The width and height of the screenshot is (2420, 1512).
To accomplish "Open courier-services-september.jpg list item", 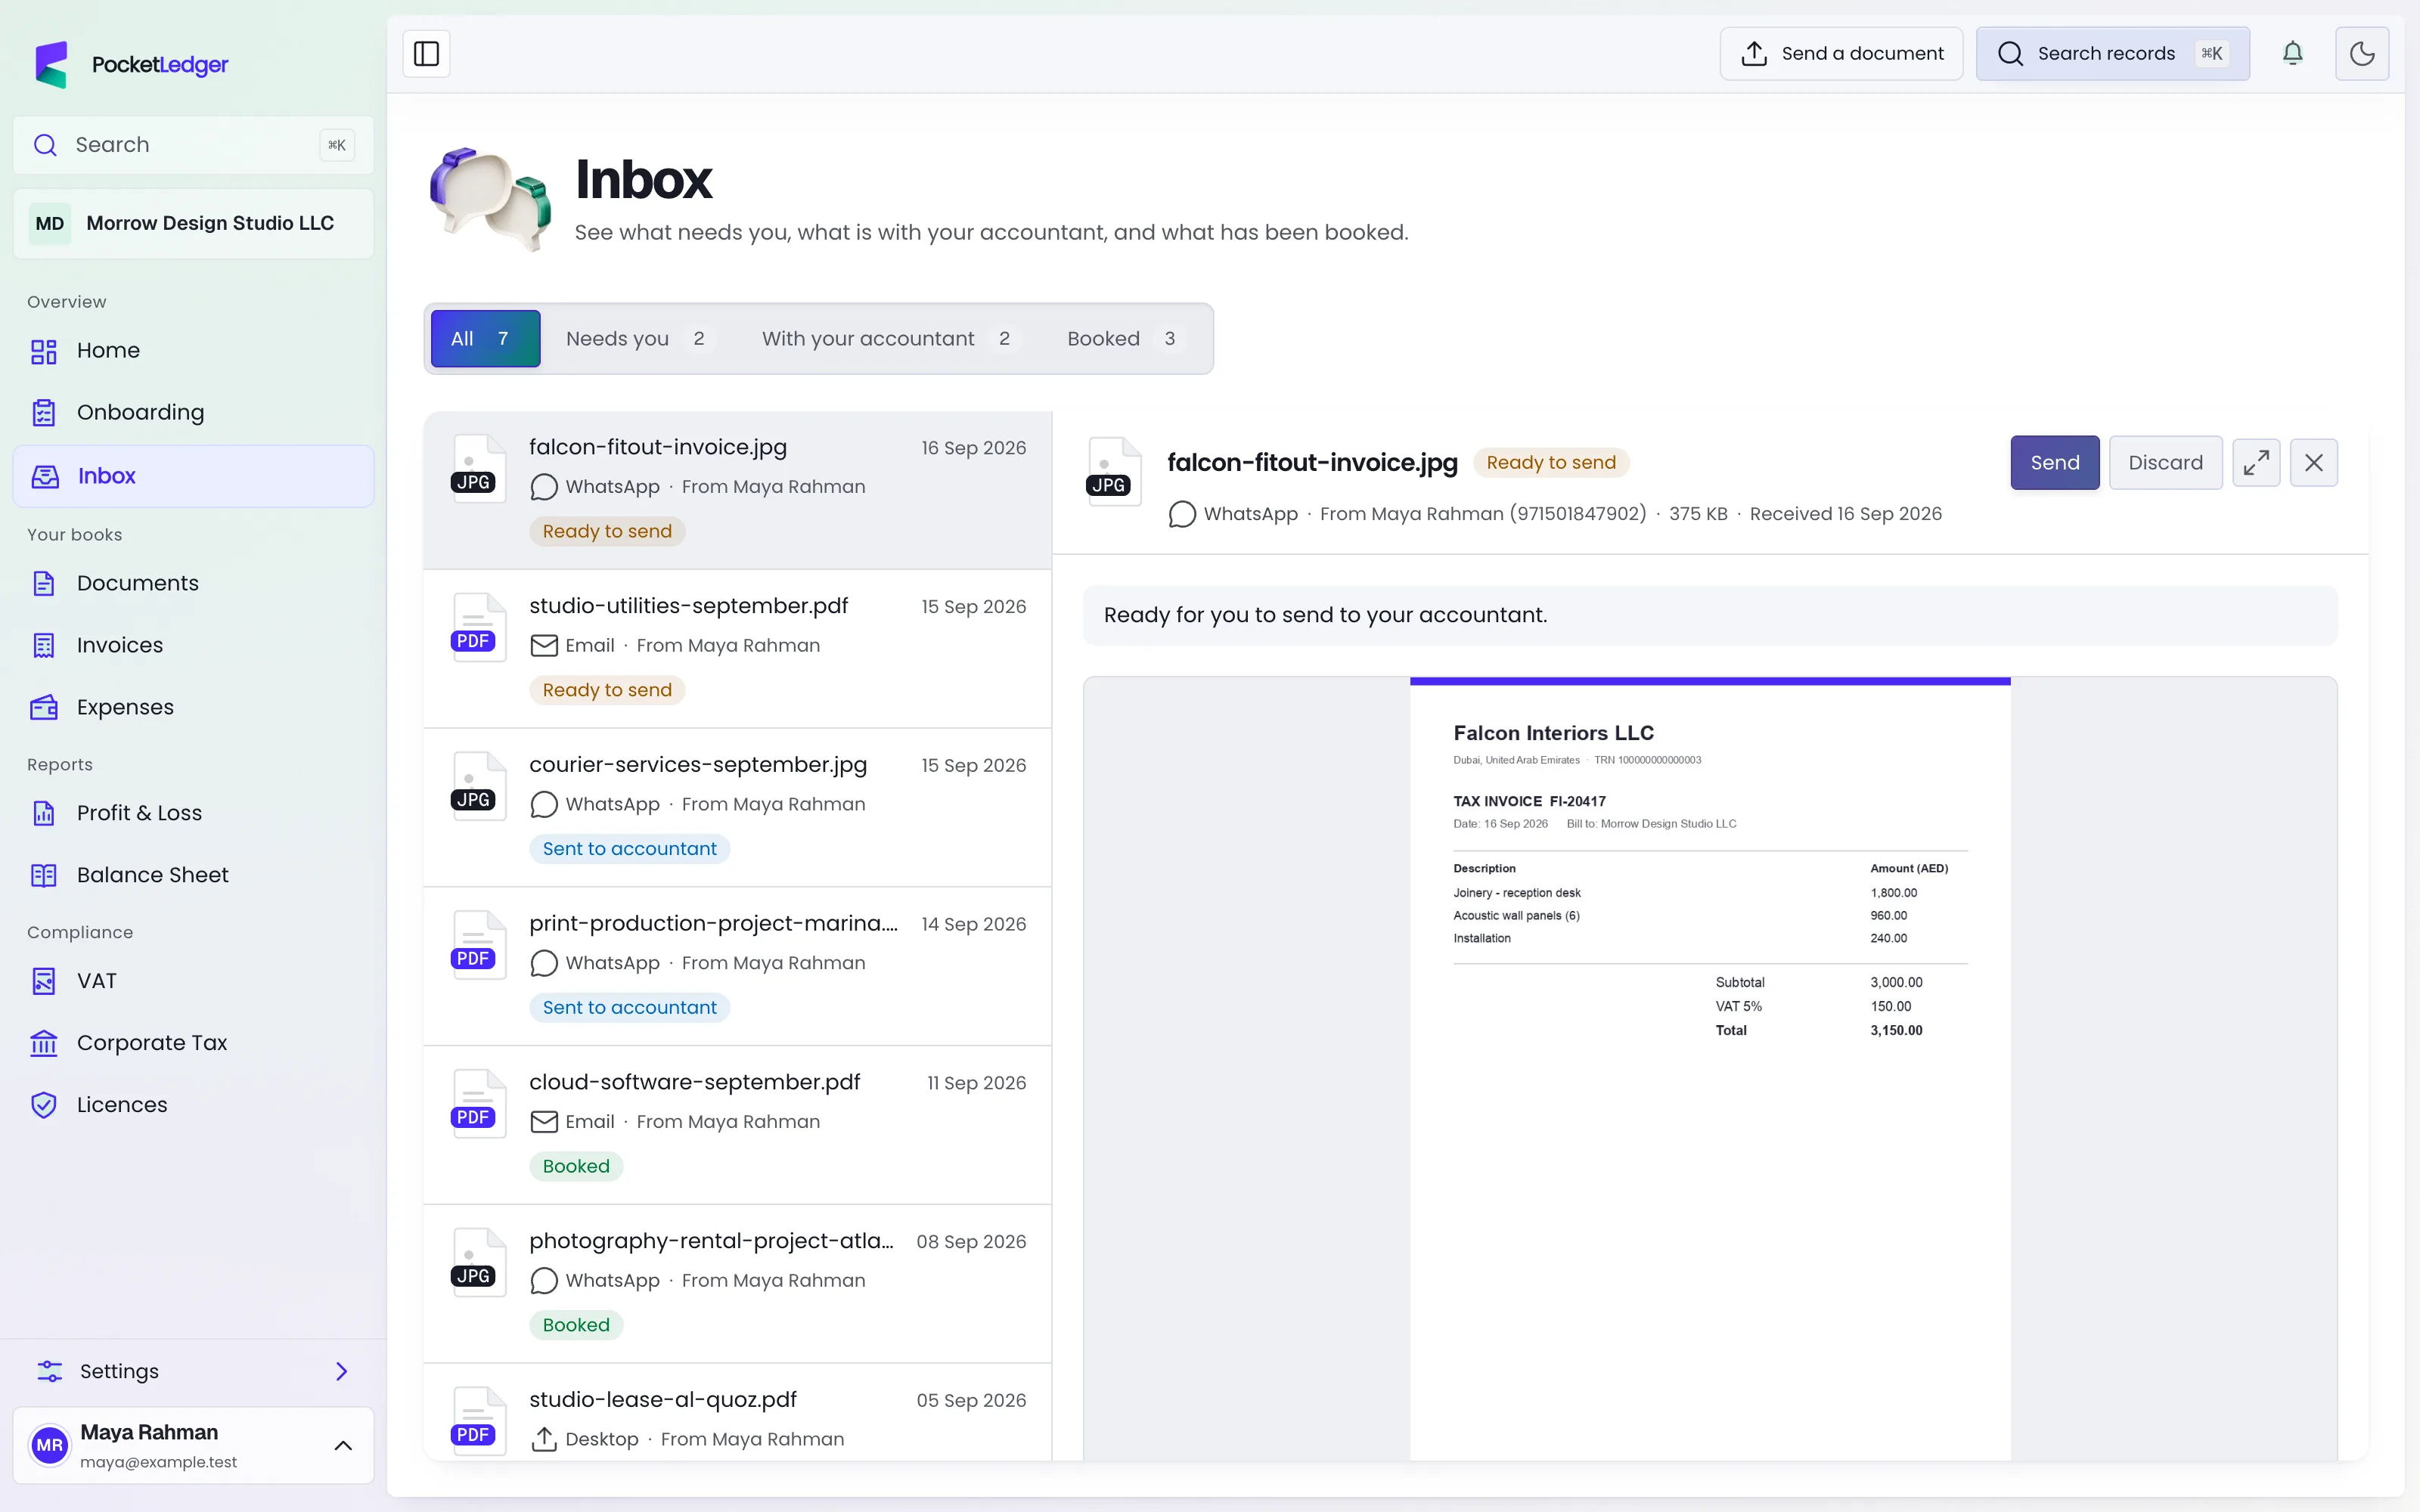I will [738, 807].
